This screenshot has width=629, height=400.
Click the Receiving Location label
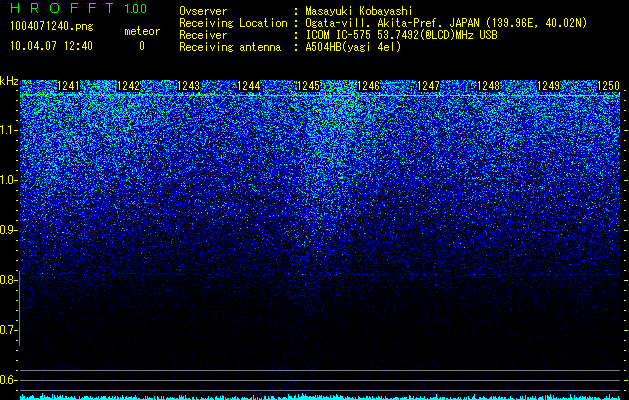(x=233, y=23)
